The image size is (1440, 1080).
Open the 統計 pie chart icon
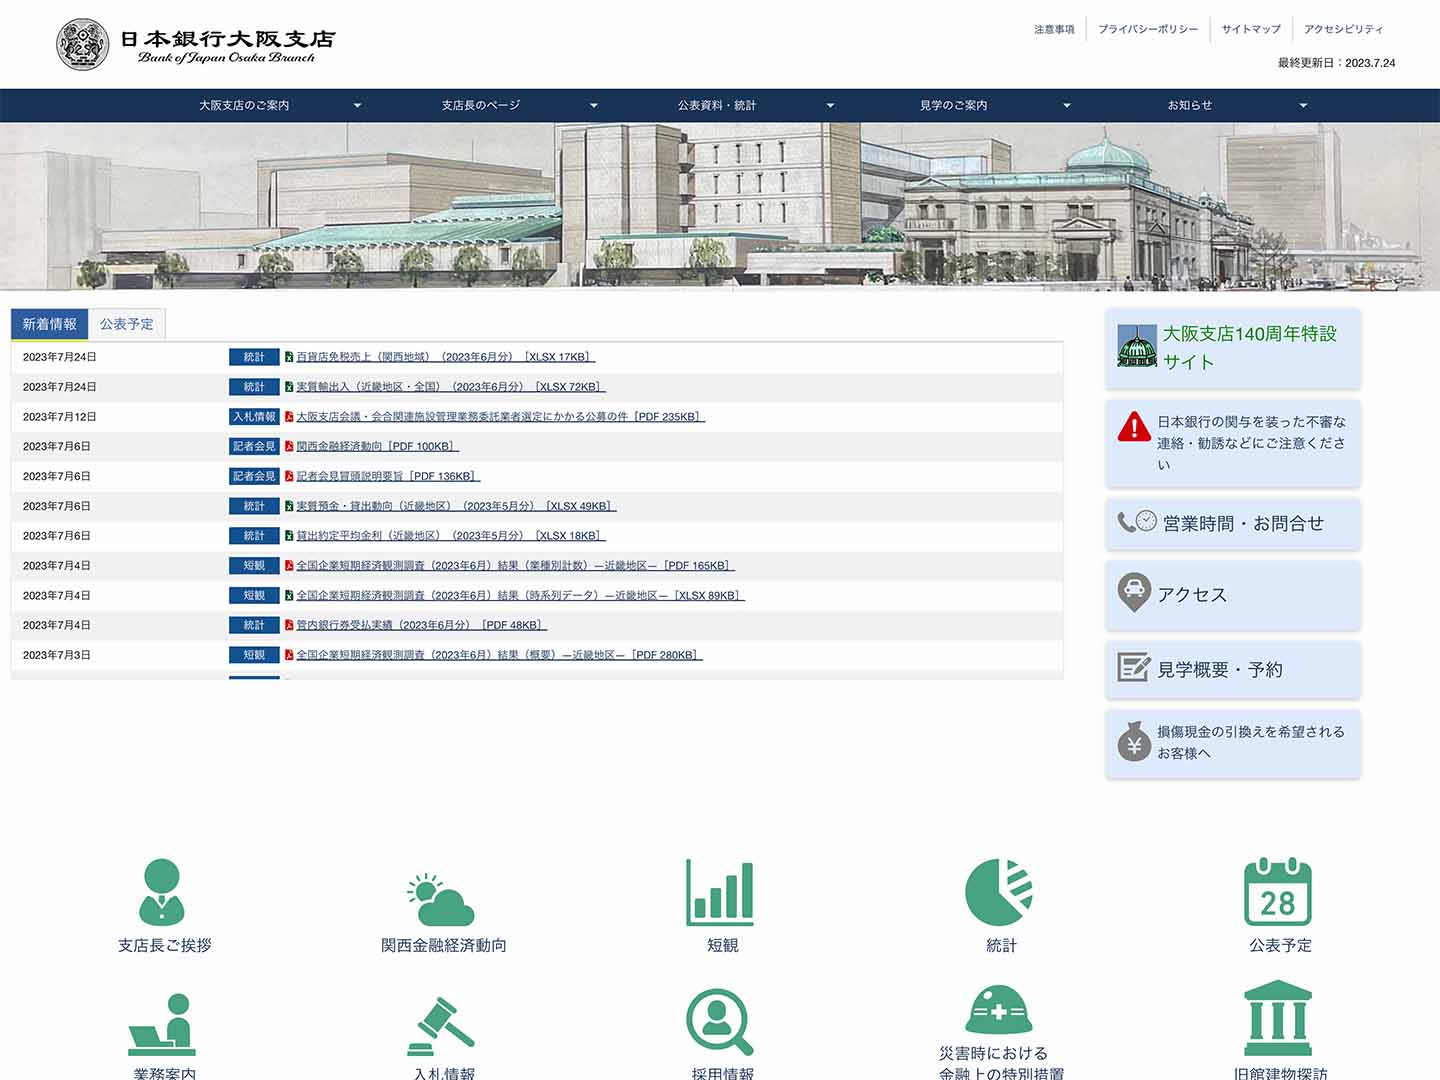[x=999, y=892]
